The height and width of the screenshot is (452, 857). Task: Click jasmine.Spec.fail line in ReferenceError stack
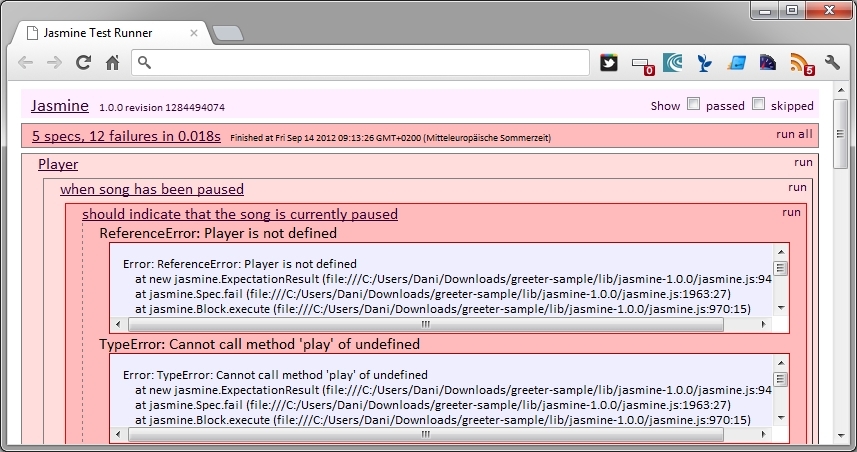(x=433, y=294)
